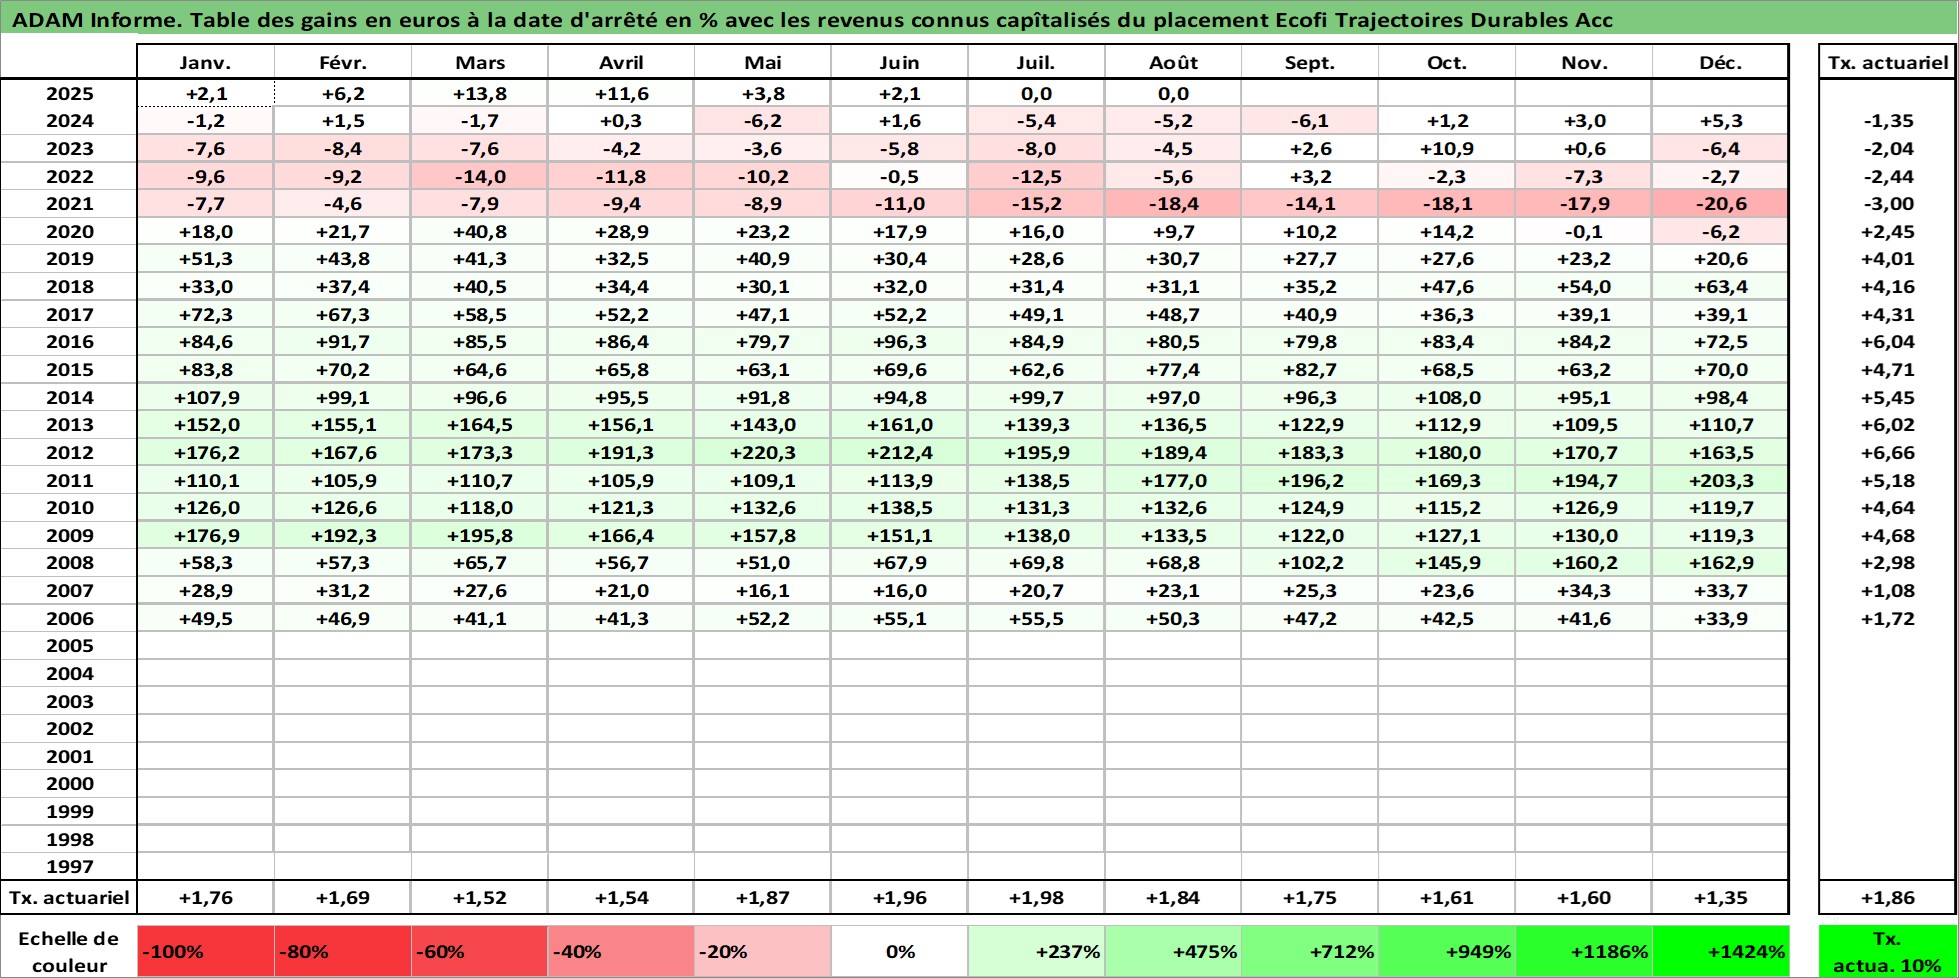Image resolution: width=1959 pixels, height=978 pixels.
Task: Select the +1186% green swatch
Action: (1584, 951)
